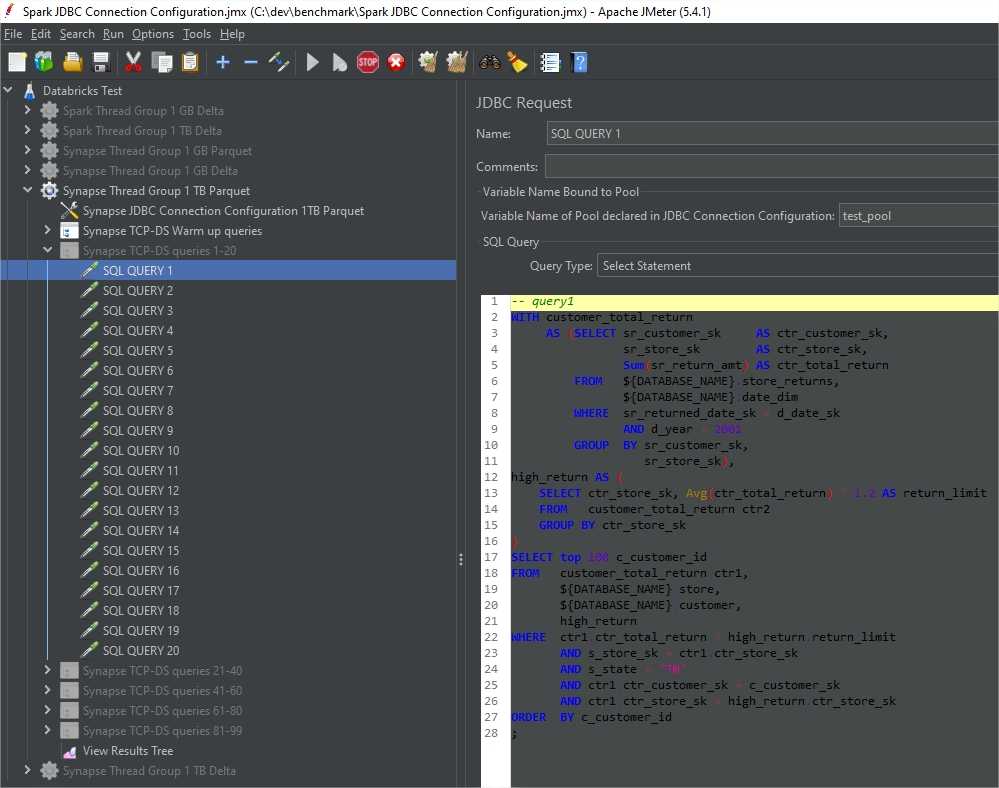This screenshot has width=999, height=788.
Task: Select SQL QUERY 2 sampler
Action: pyautogui.click(x=138, y=290)
